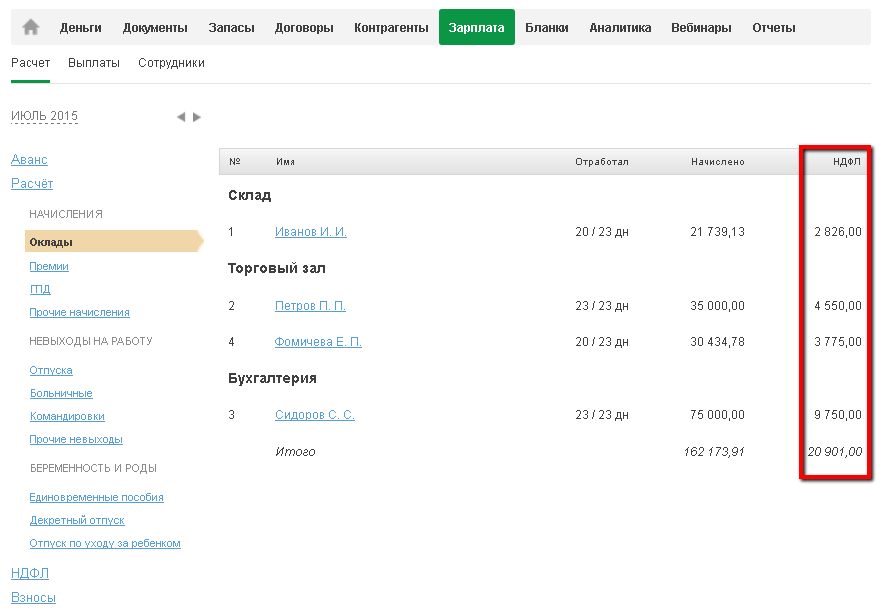The width and height of the screenshot is (882, 616).
Task: Switch to the Выплаты subtab
Action: coord(94,63)
